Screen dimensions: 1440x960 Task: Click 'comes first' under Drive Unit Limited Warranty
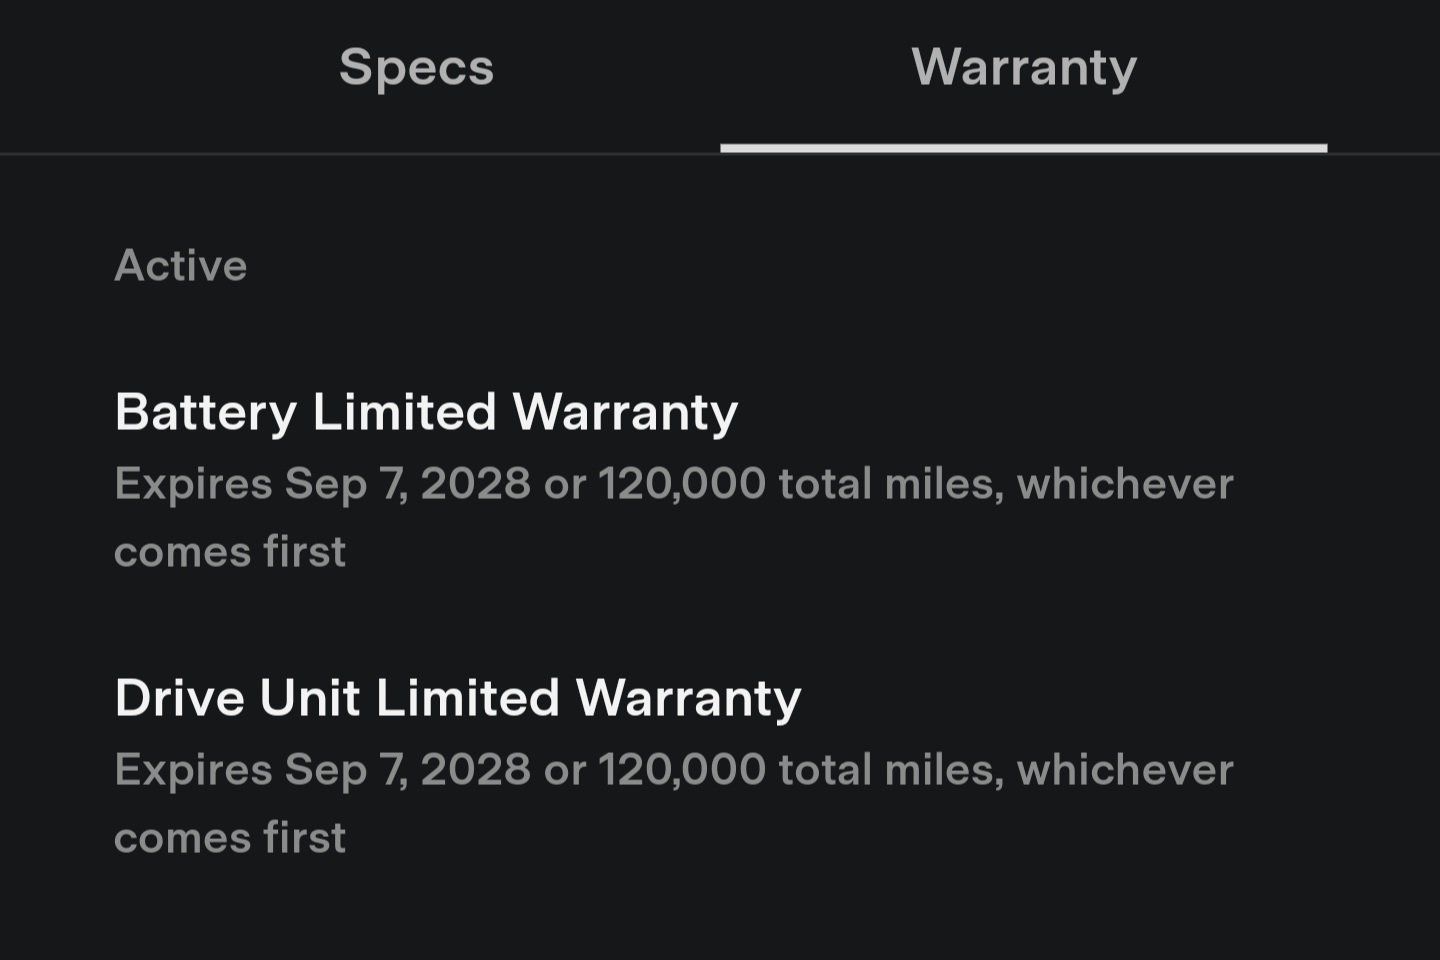pos(230,838)
